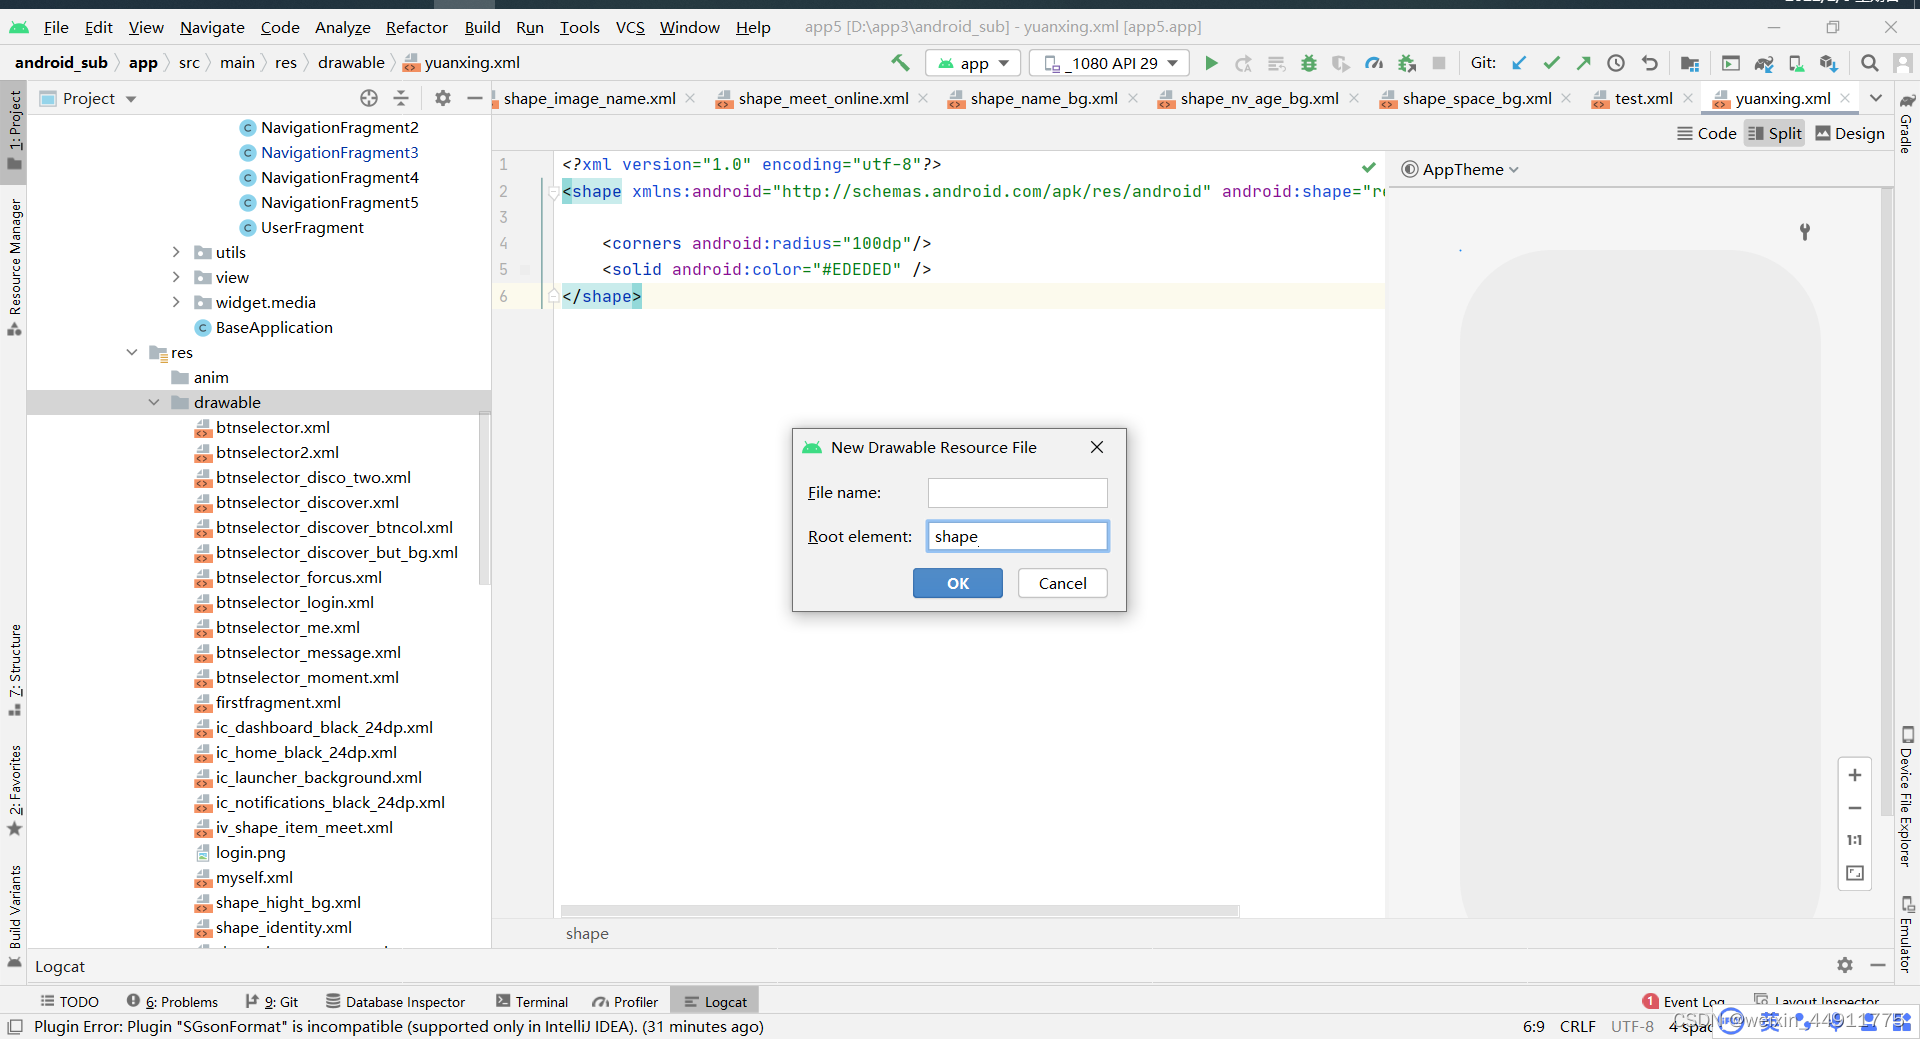Zoom out the design preview
The height and width of the screenshot is (1039, 1920).
coord(1855,808)
